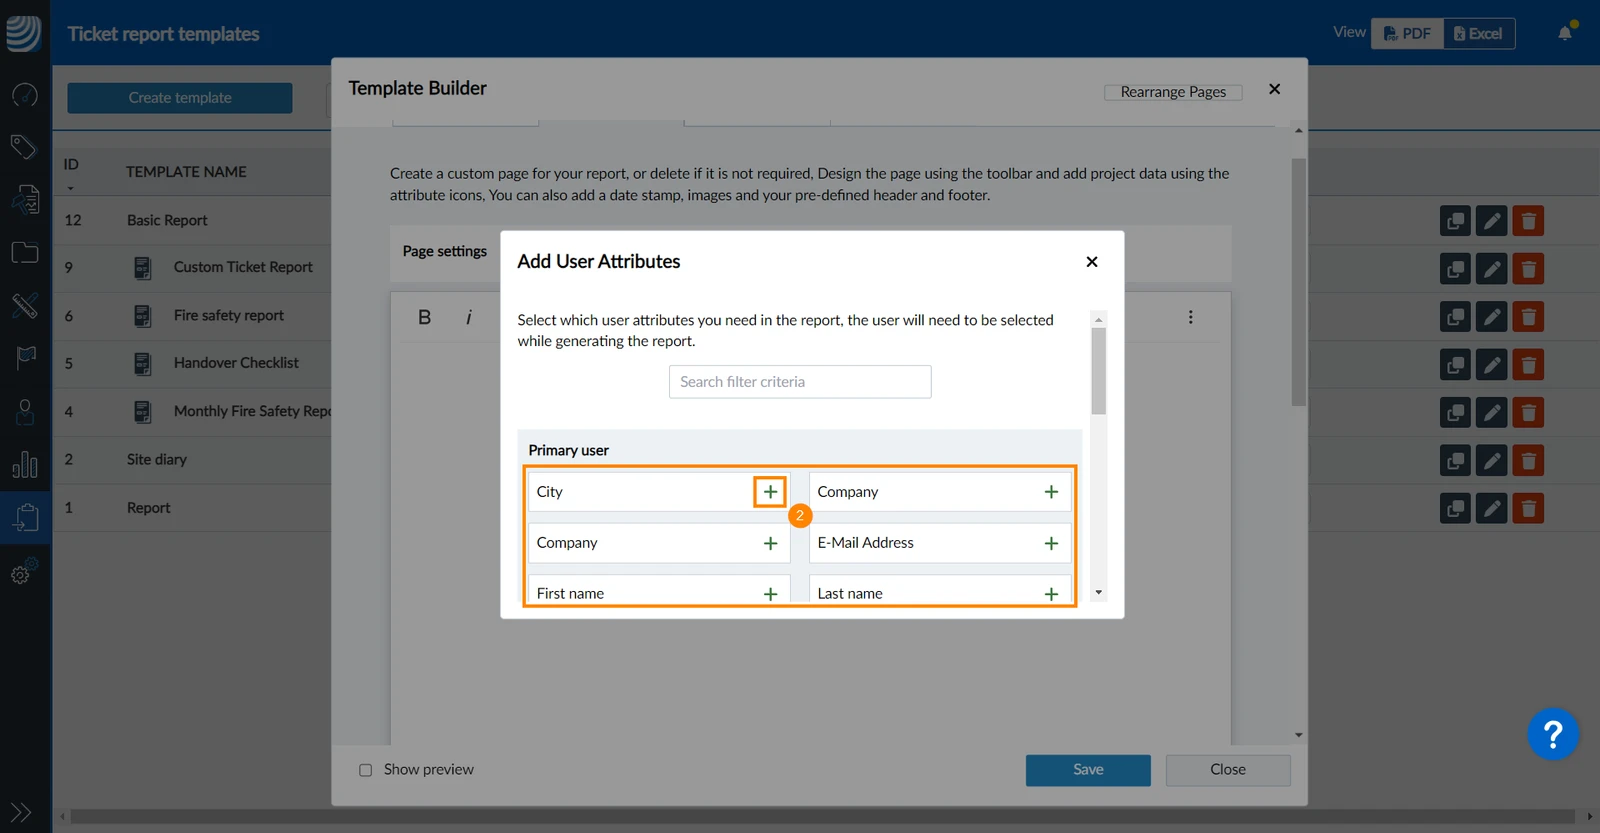
Task: Click the Rearrange Pages button
Action: click(1173, 92)
